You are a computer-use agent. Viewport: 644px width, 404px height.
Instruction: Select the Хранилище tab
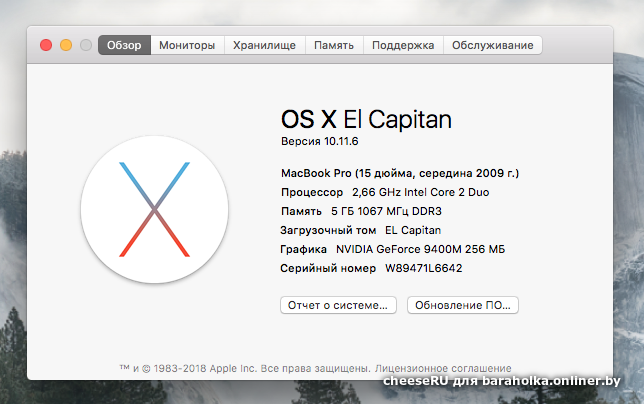click(264, 45)
